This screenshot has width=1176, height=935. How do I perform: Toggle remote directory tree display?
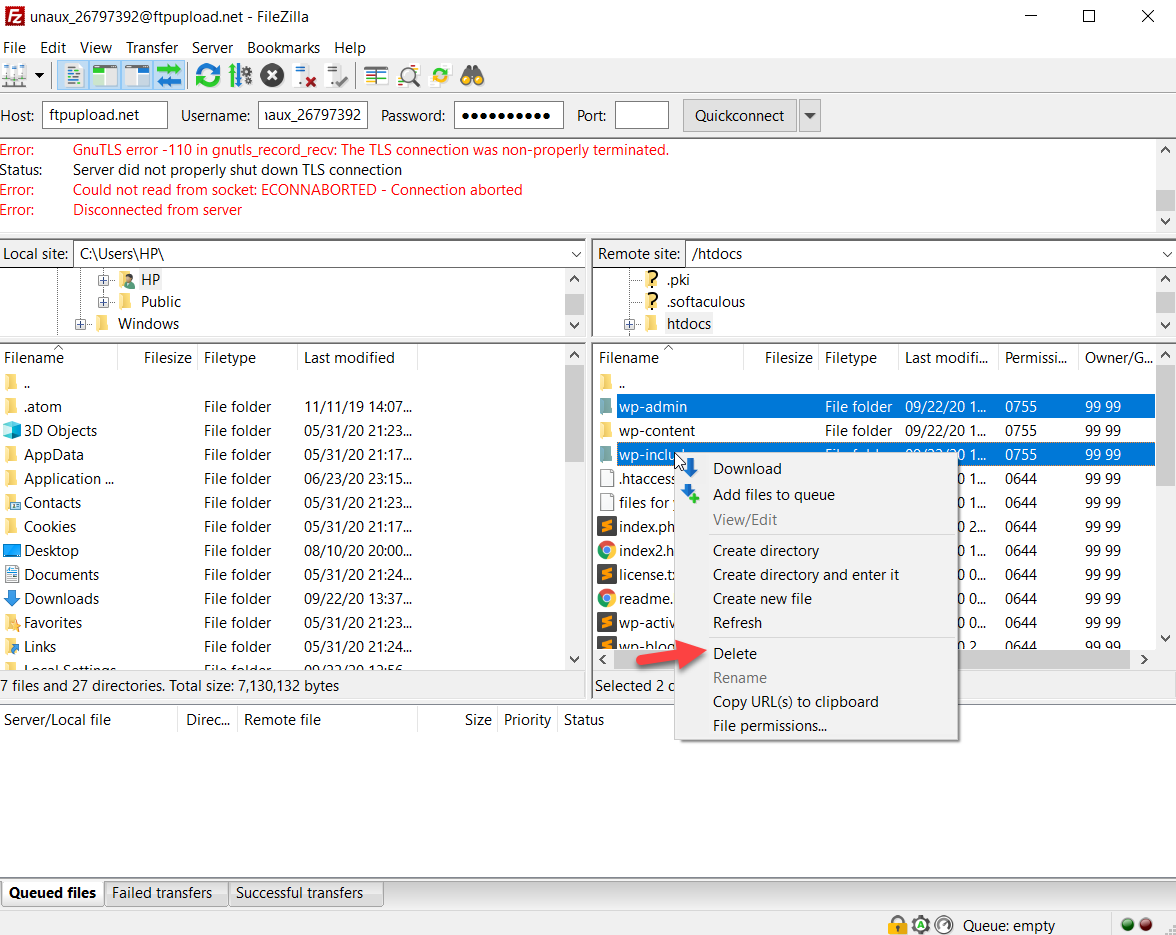click(x=137, y=76)
